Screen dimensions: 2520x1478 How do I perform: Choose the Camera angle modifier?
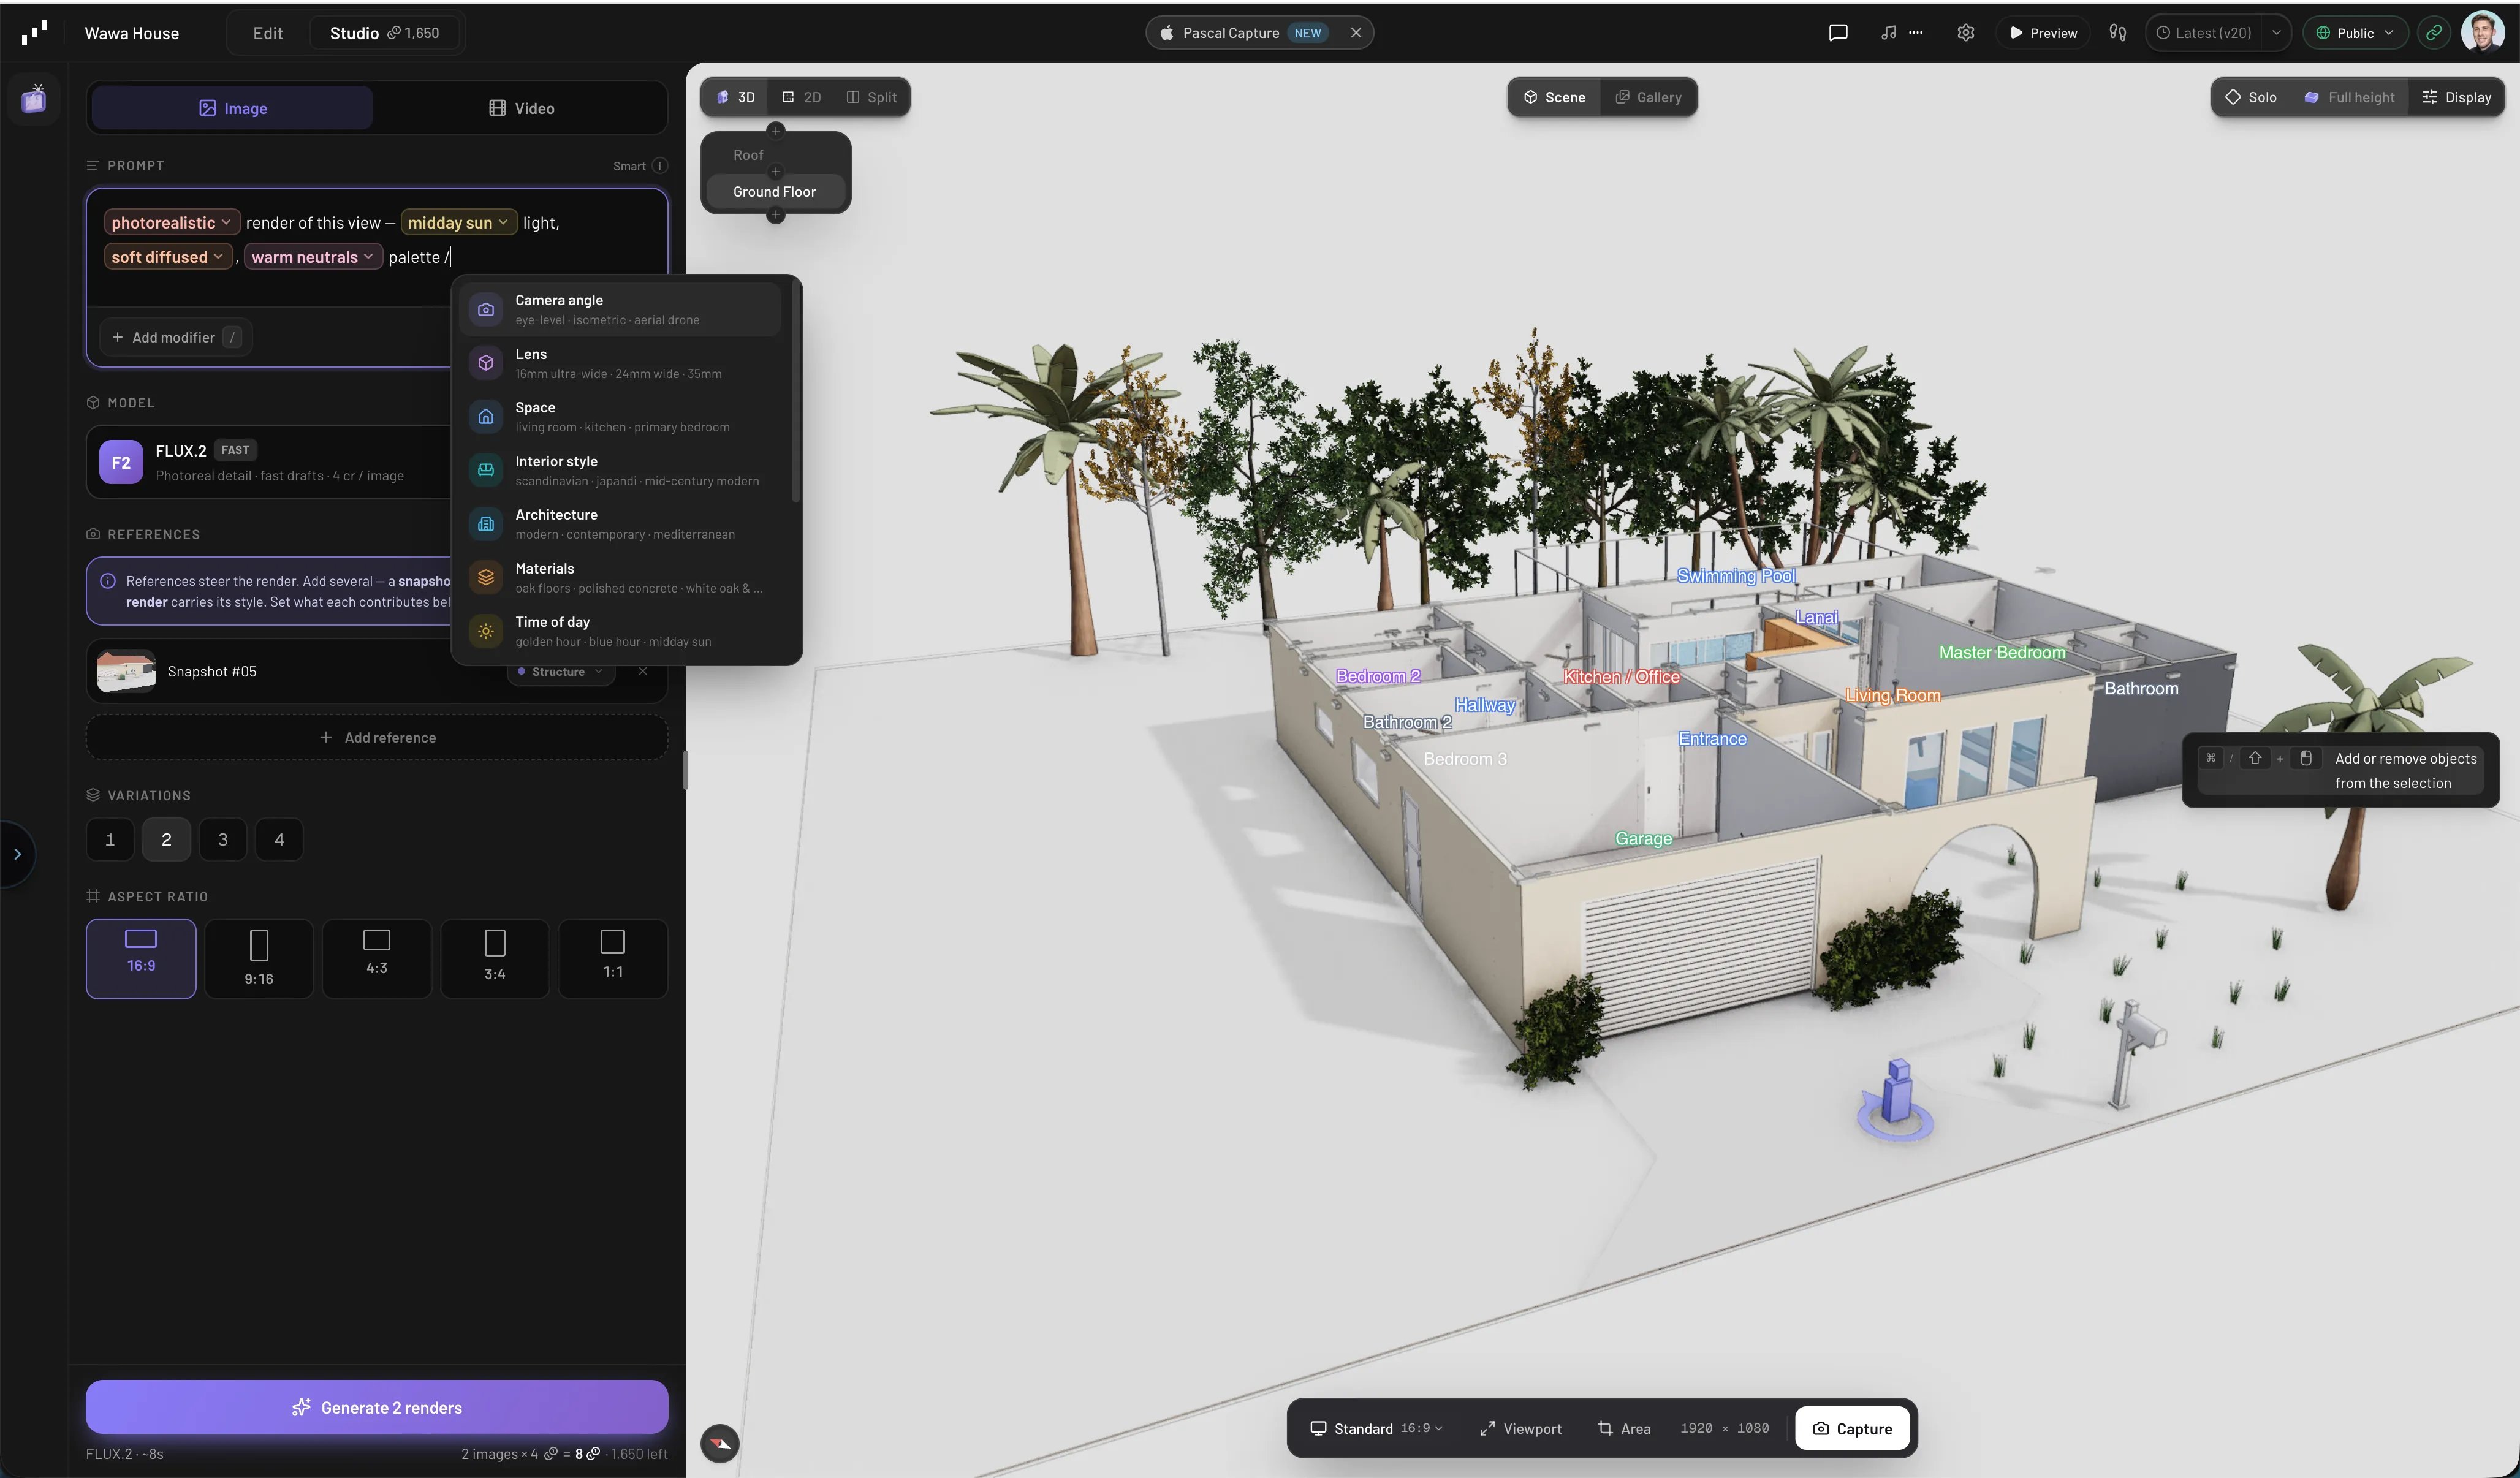pos(620,310)
